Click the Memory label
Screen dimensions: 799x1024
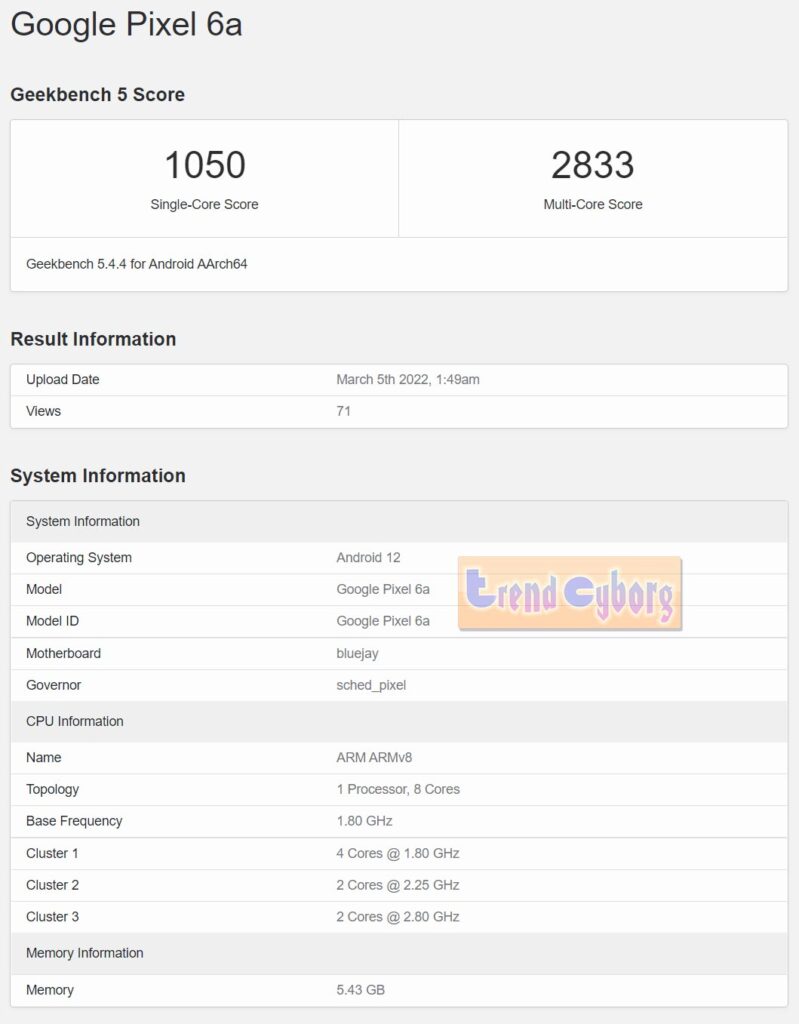(x=50, y=990)
